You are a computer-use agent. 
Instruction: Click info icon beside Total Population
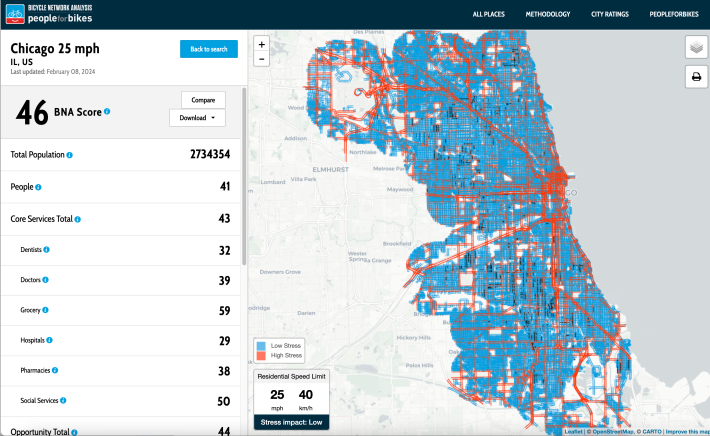69,155
